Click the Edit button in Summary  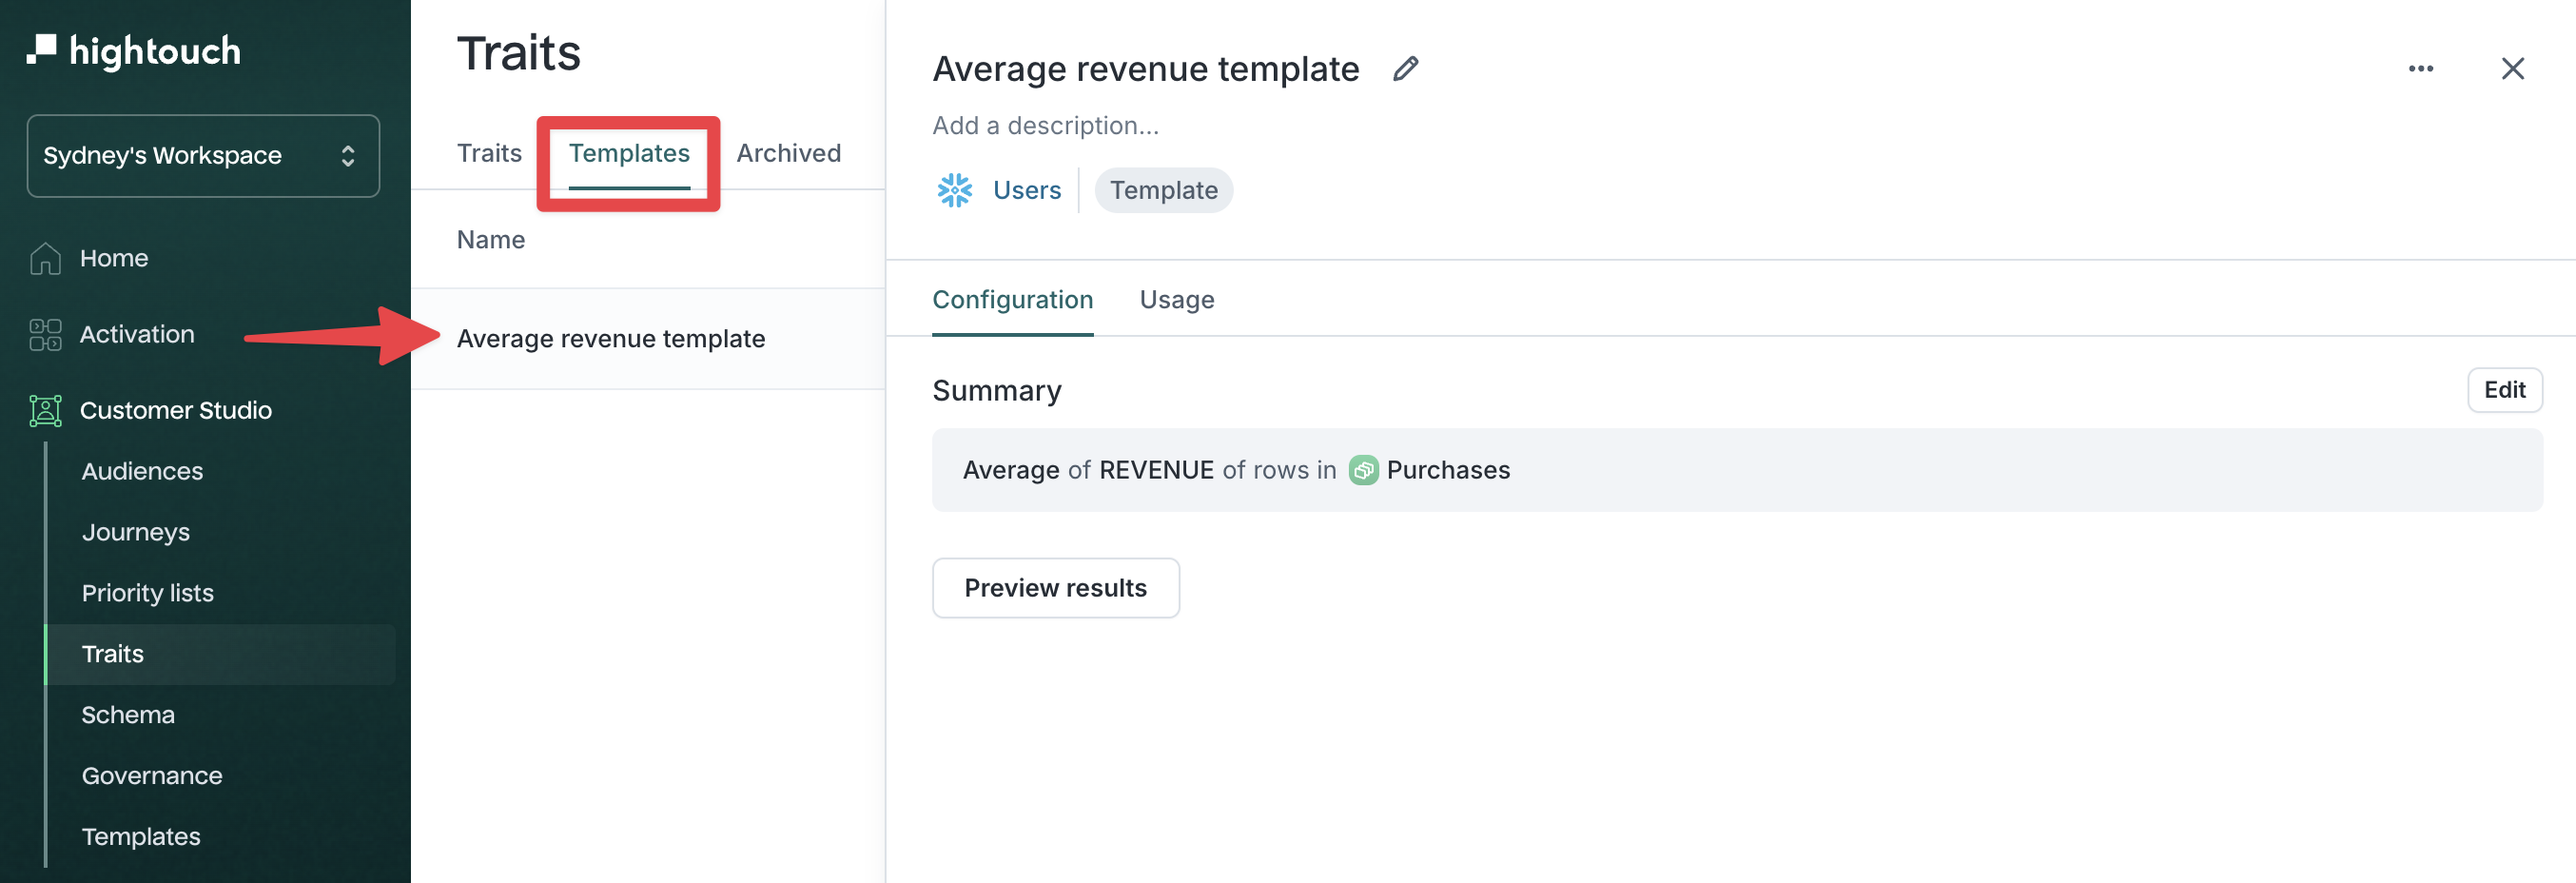[2504, 390]
